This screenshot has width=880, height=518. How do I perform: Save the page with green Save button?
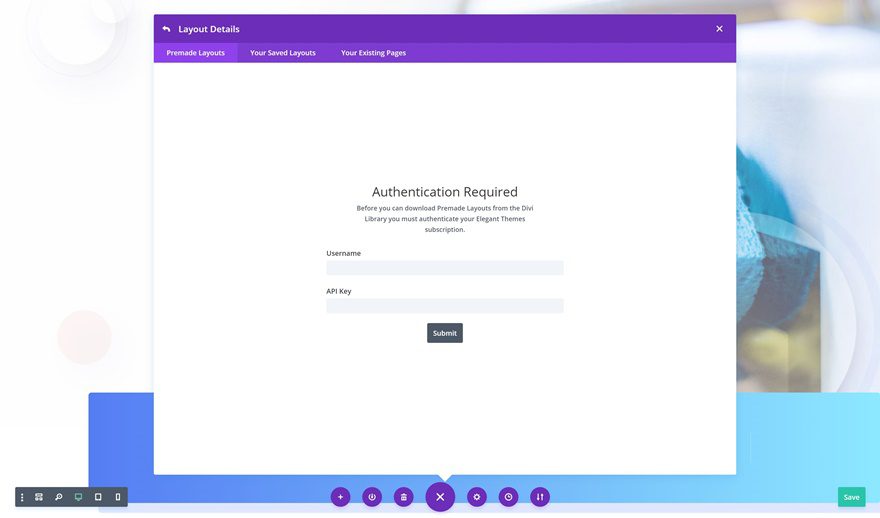tap(851, 497)
